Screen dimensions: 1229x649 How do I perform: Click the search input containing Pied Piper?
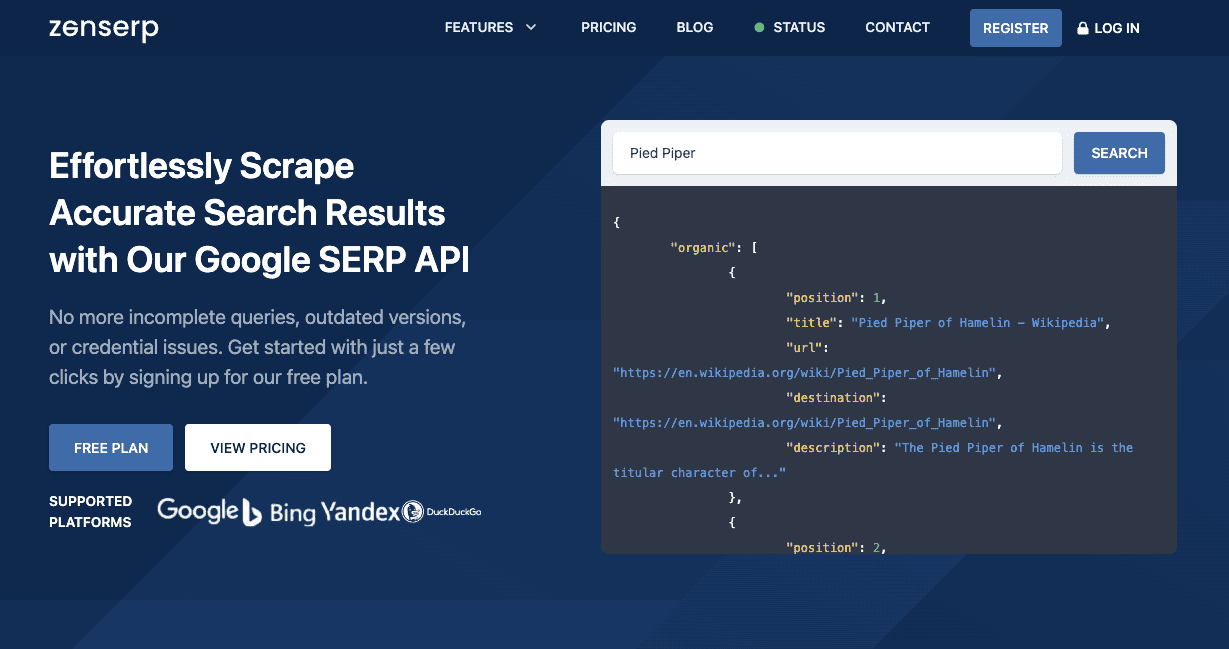[837, 152]
